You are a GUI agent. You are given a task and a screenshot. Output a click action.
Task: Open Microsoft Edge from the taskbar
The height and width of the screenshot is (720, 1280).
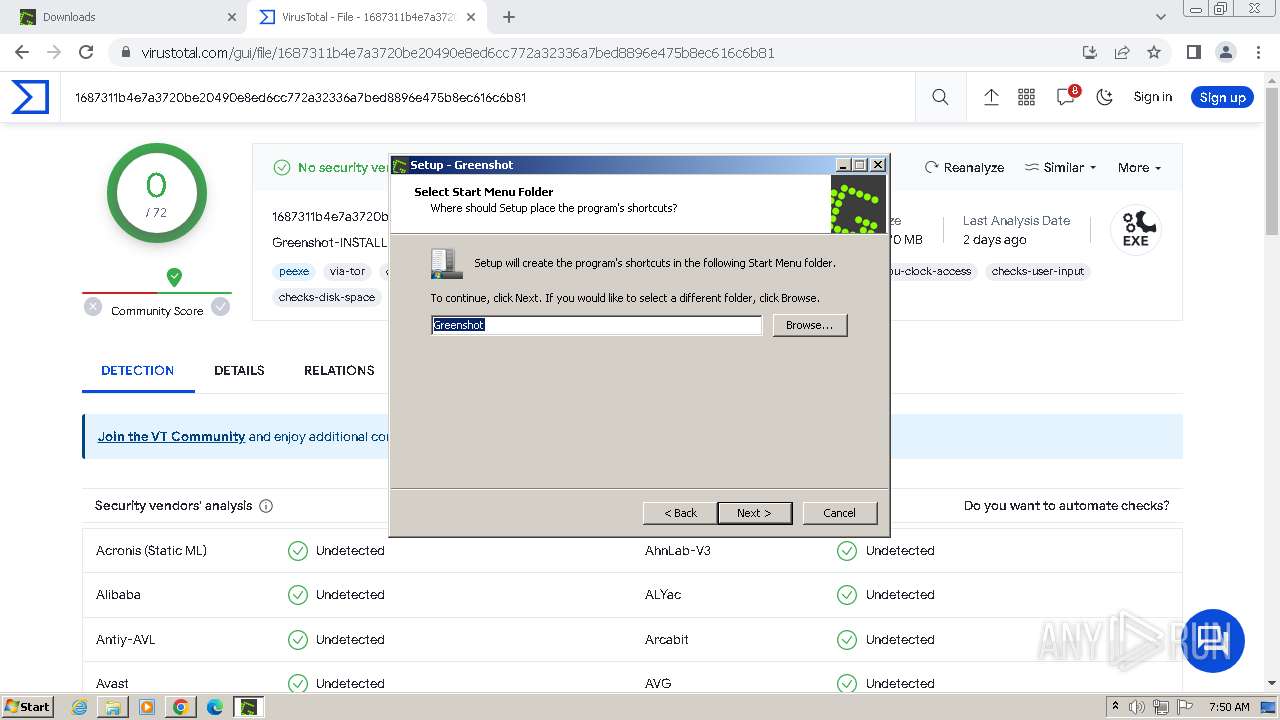[215, 707]
